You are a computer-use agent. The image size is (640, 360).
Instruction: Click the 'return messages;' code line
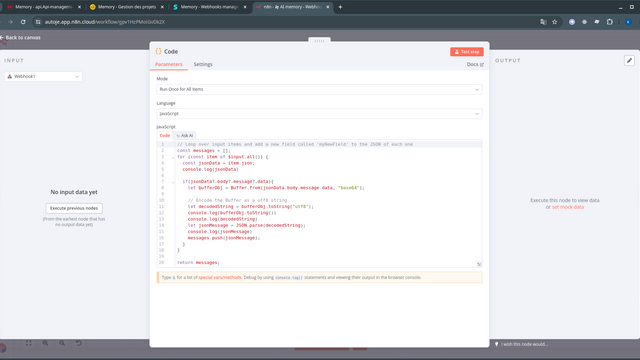[x=198, y=263]
